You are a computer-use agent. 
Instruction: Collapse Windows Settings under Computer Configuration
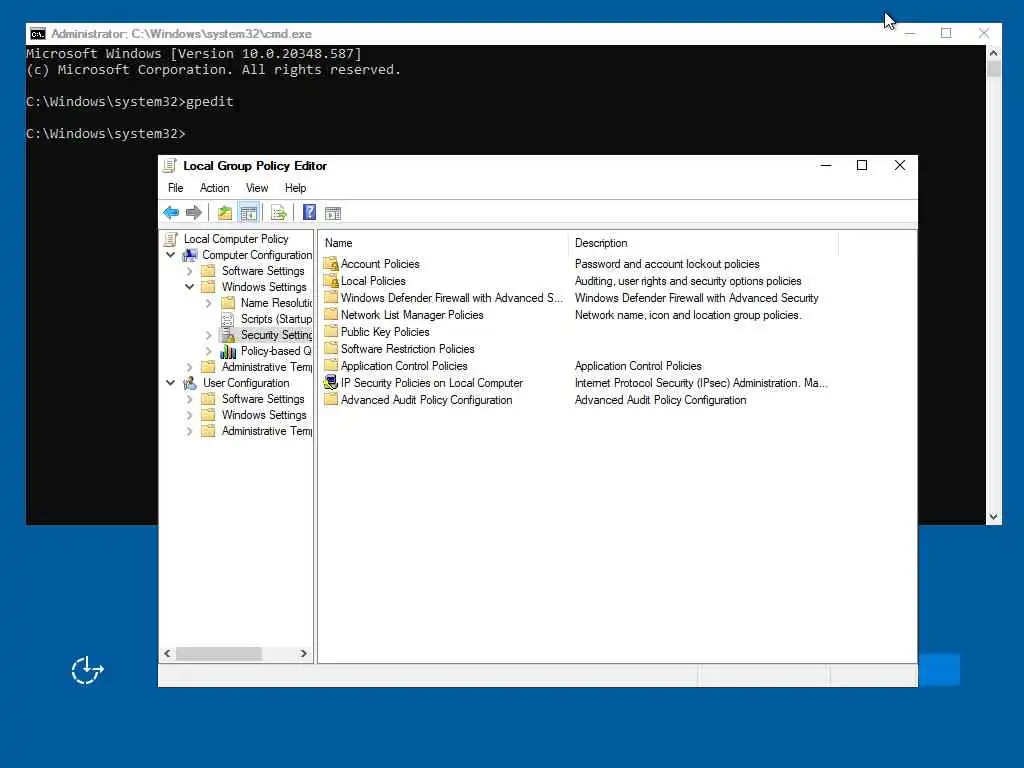tap(189, 287)
